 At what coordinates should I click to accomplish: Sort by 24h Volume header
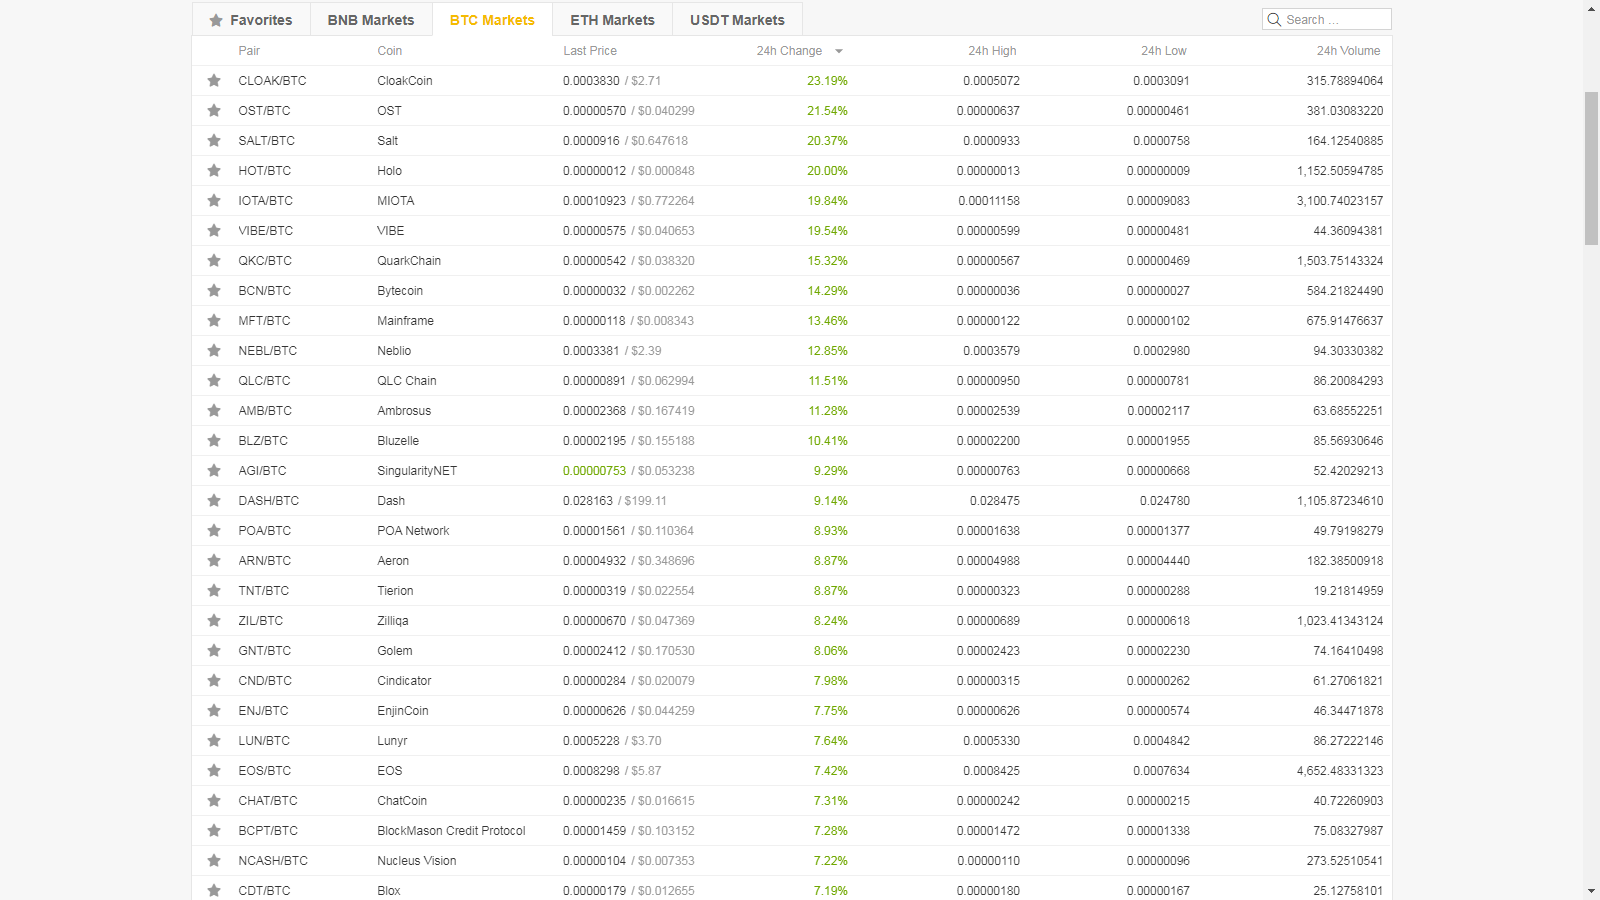pyautogui.click(x=1348, y=51)
